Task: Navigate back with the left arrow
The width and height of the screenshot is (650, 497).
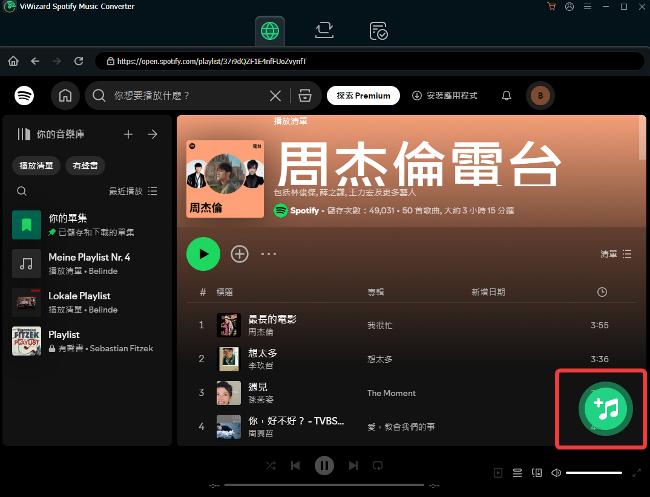Action: 35,61
